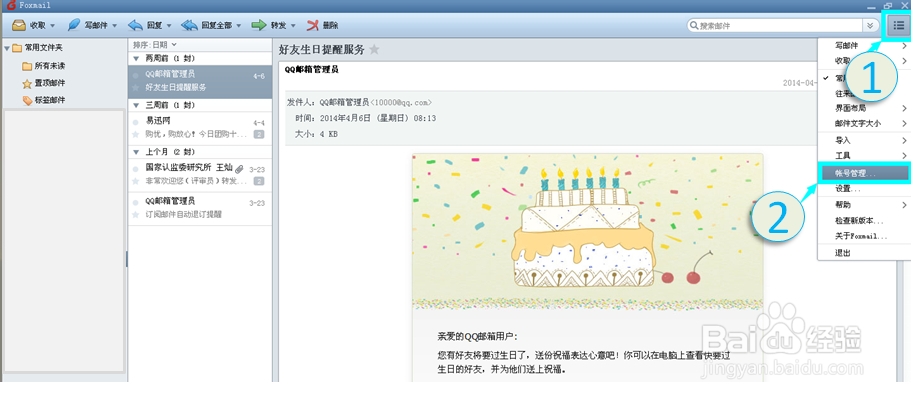Click the 置顶邮件 star icon
914x399 pixels.
click(27, 83)
